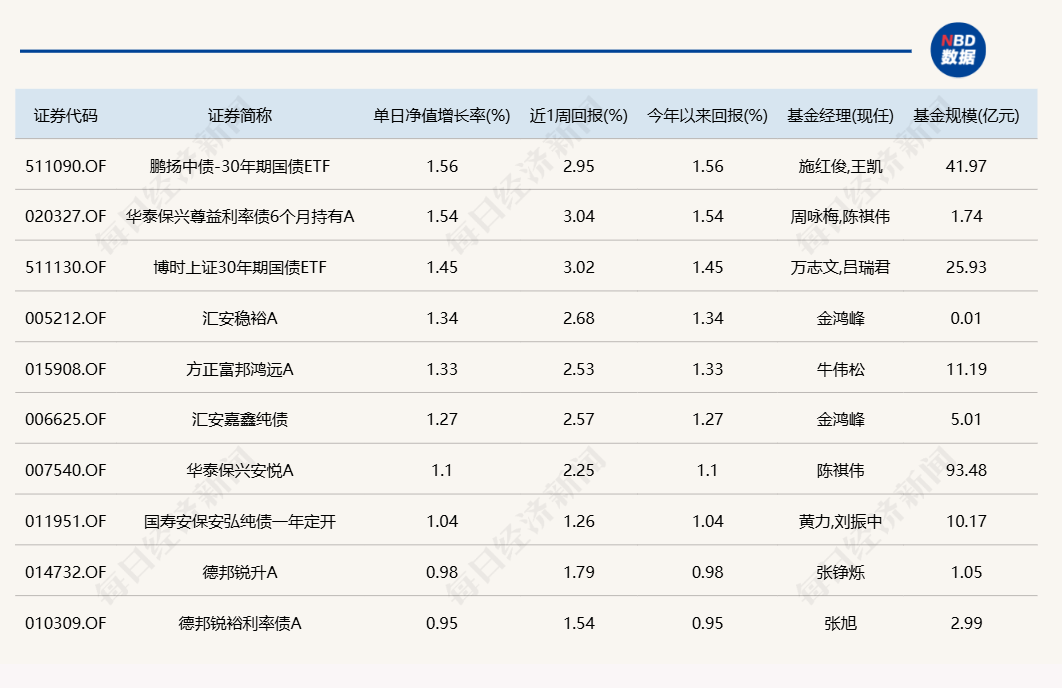Click fund size value 1.74

(x=966, y=216)
